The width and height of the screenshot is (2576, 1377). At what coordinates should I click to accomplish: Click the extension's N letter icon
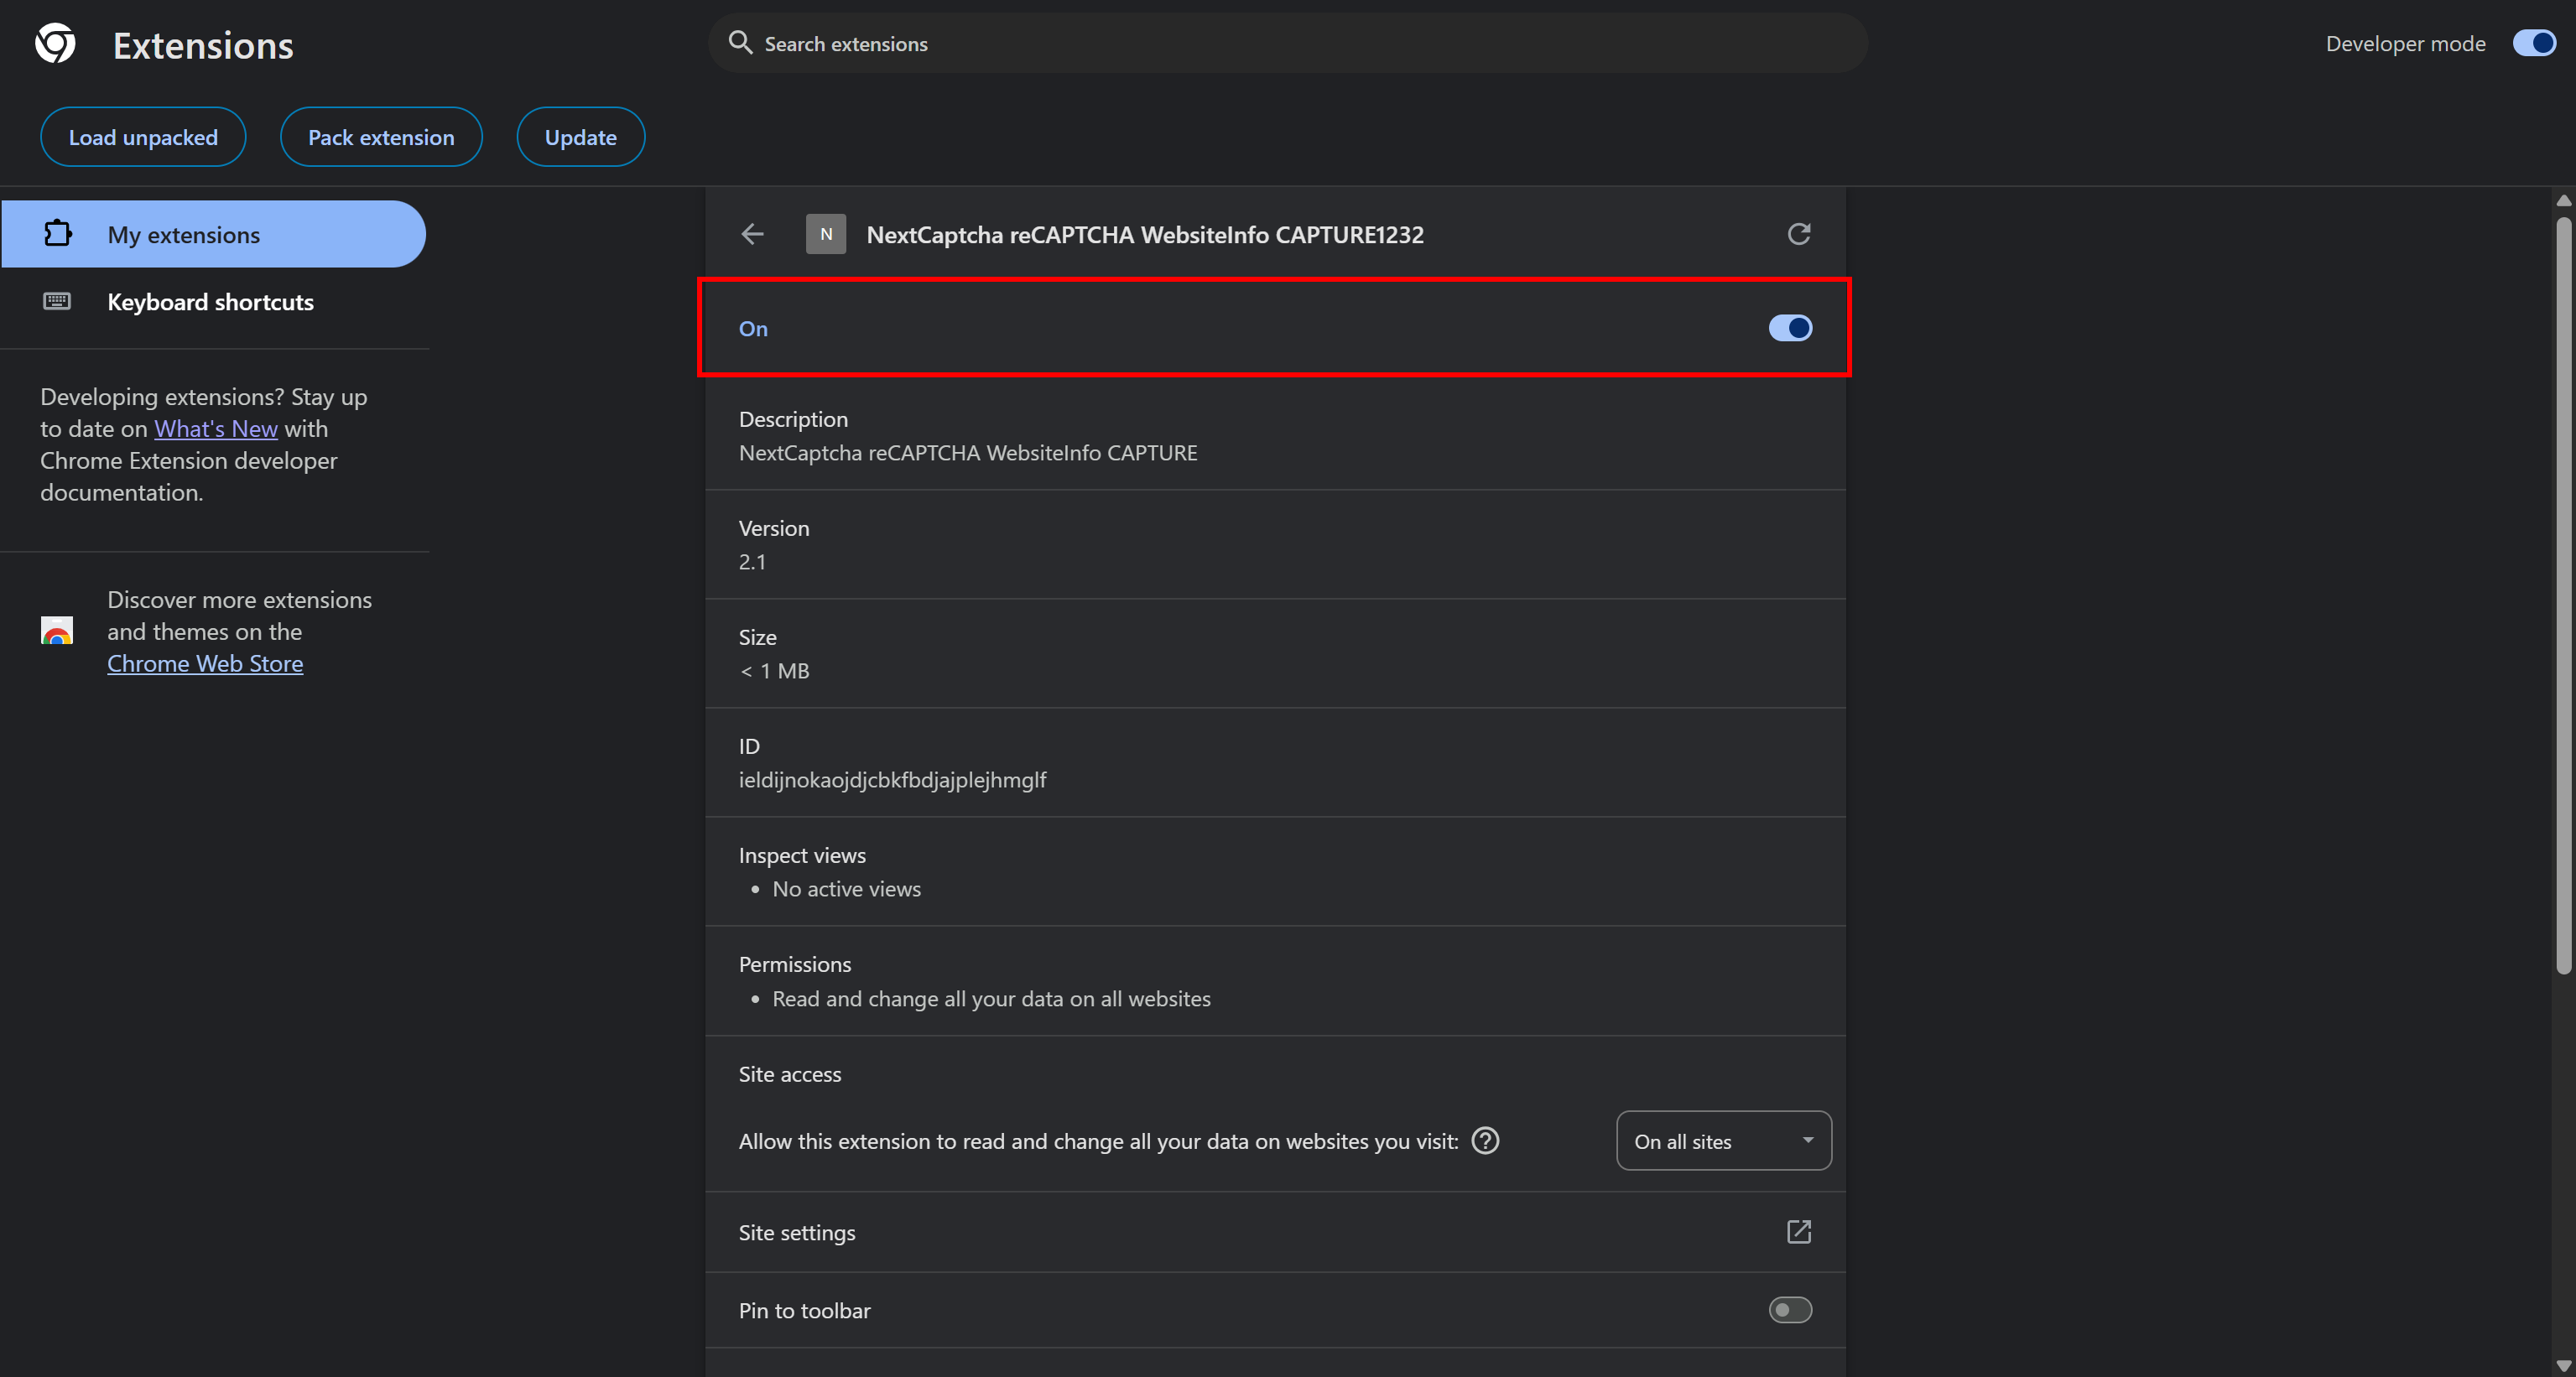pyautogui.click(x=825, y=234)
